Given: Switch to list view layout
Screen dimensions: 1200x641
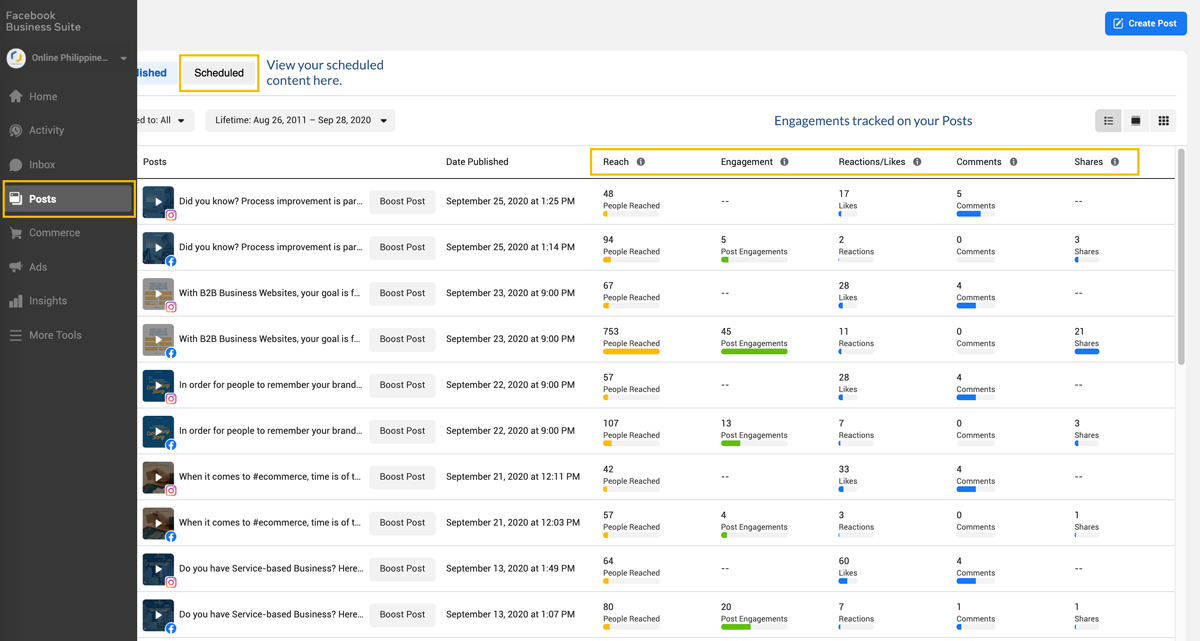Looking at the screenshot, I should (x=1108, y=121).
